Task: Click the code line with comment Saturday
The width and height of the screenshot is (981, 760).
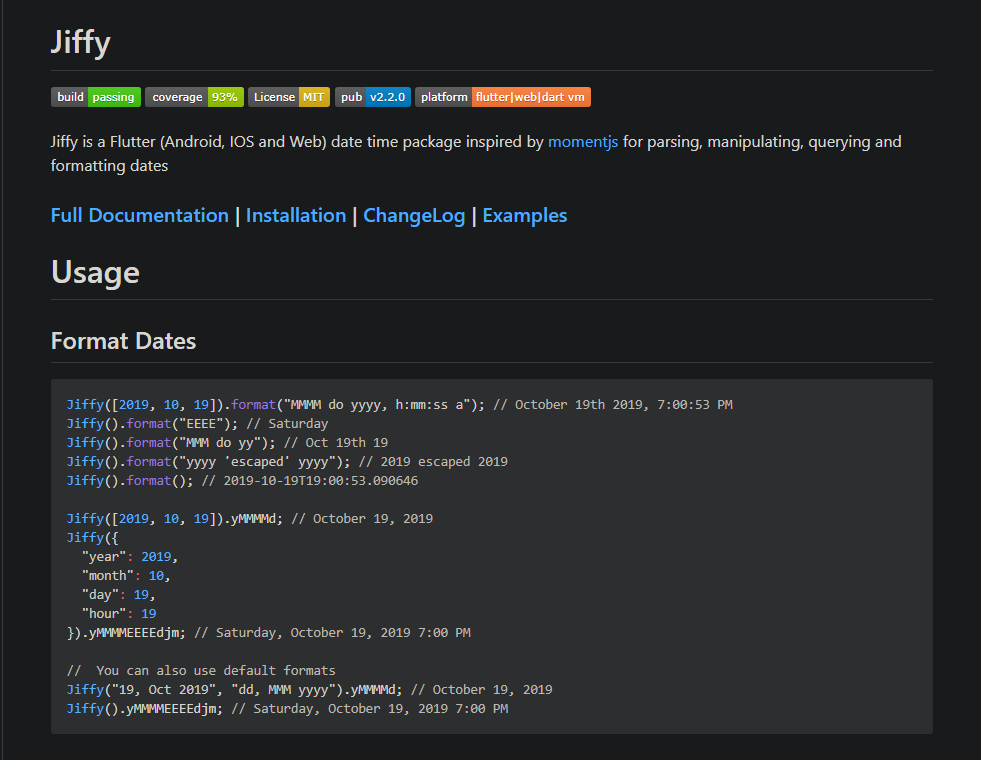Action: [x=197, y=424]
